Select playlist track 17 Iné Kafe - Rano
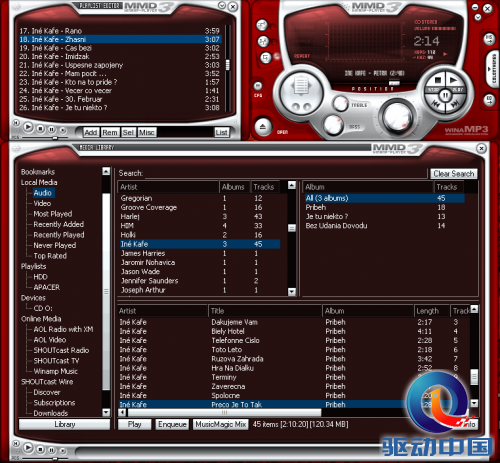The width and height of the screenshot is (500, 463). 119,31
